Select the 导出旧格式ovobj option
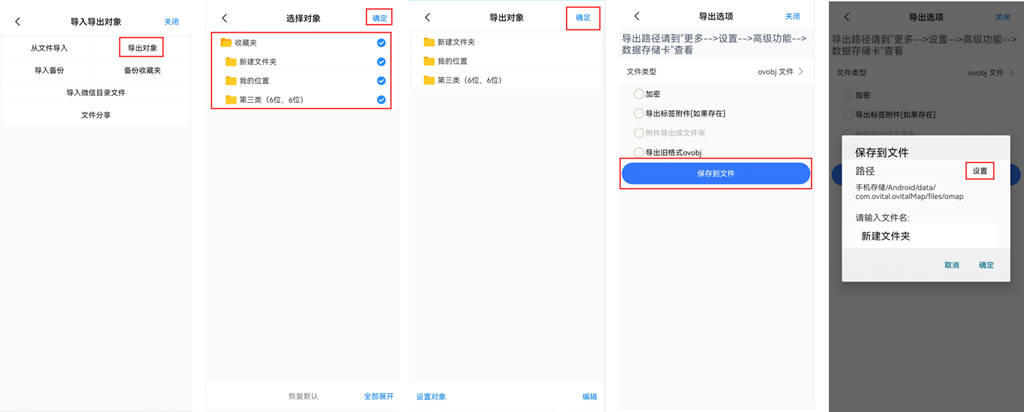 click(x=640, y=152)
